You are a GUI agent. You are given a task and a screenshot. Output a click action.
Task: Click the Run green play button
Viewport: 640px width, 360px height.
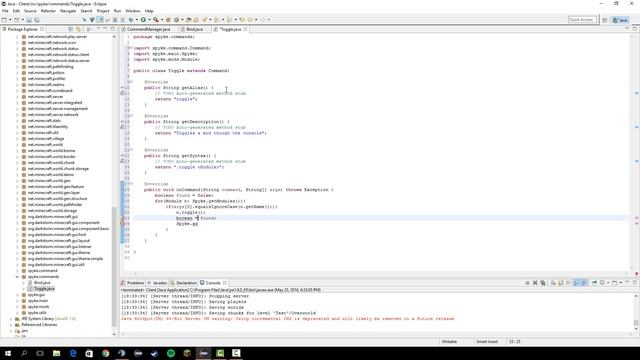(x=143, y=20)
